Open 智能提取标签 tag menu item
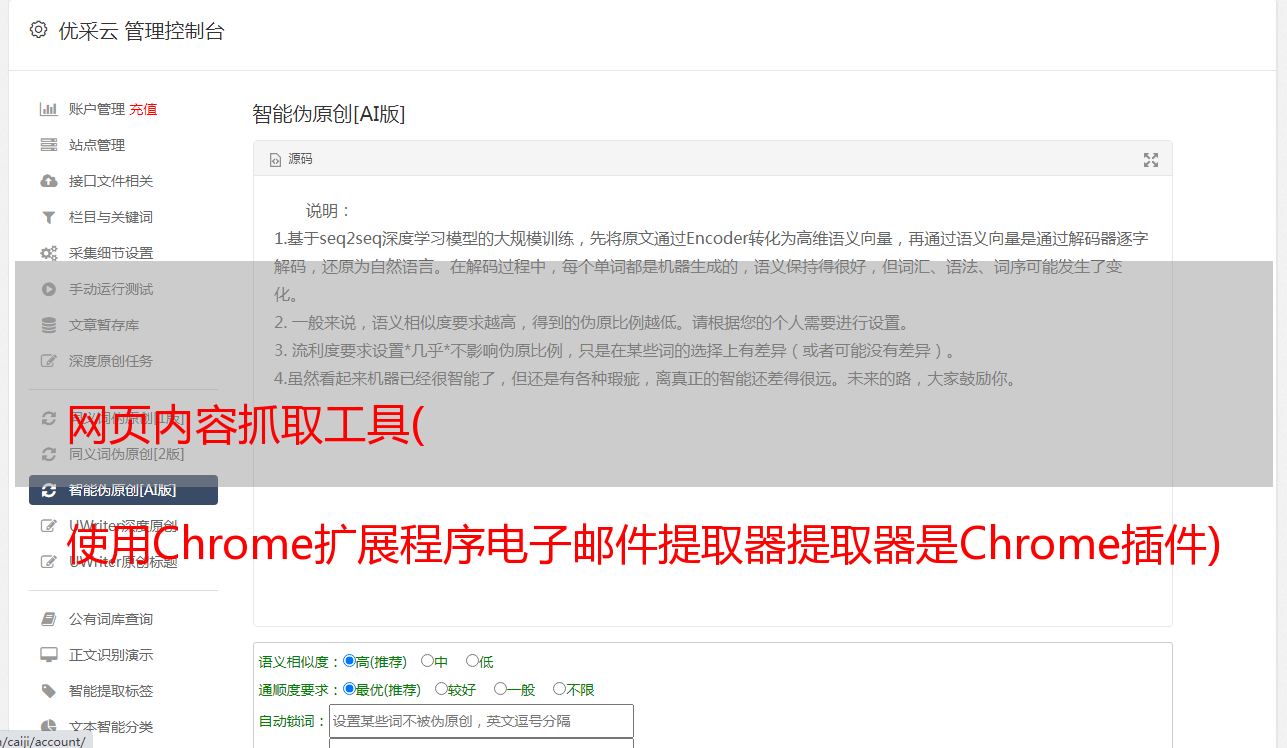 (111, 691)
